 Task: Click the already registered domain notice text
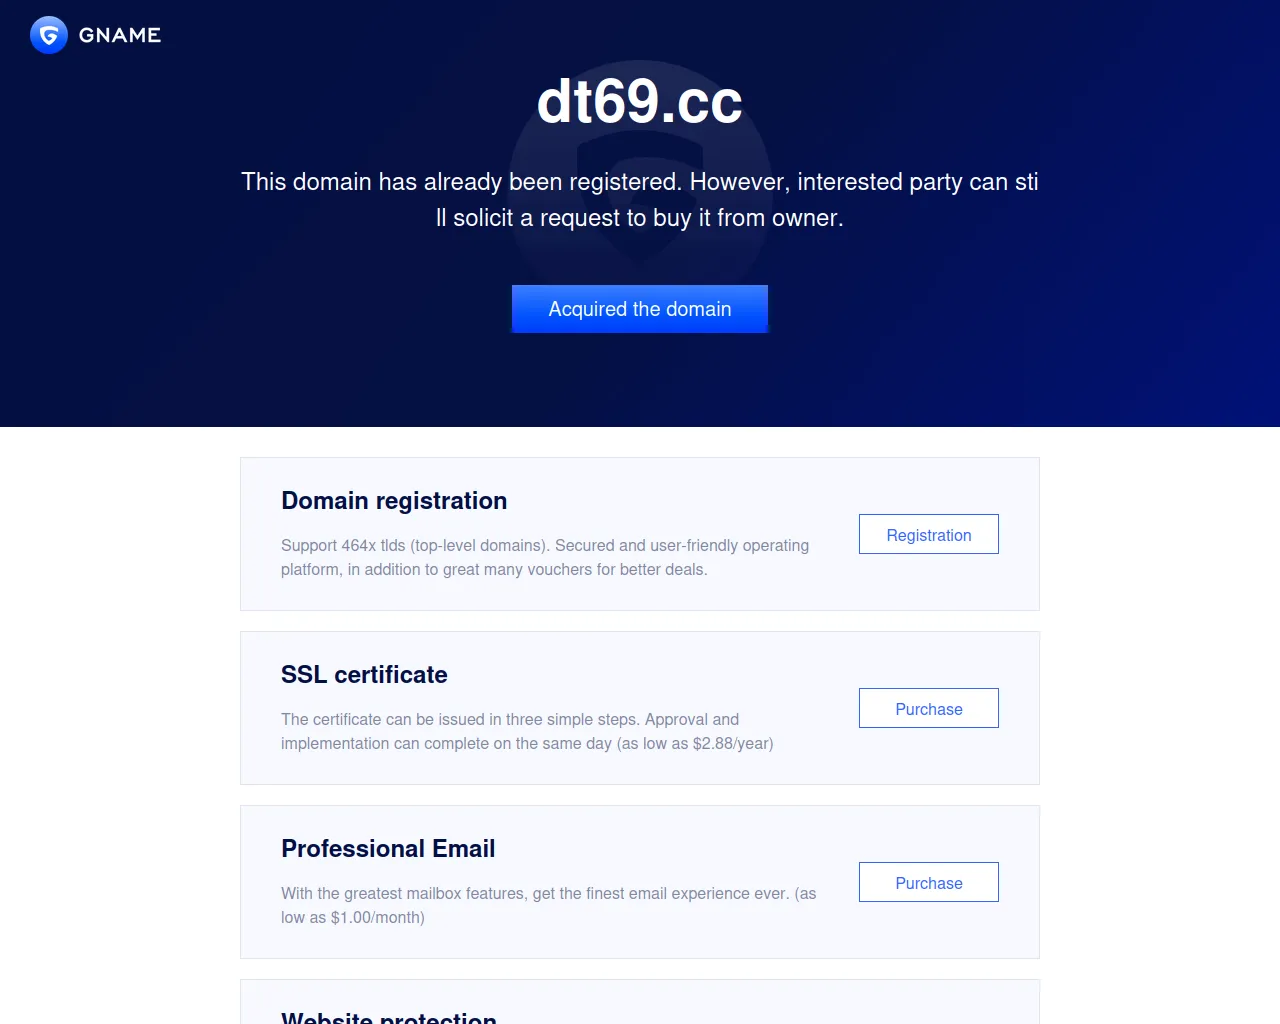pyautogui.click(x=640, y=200)
